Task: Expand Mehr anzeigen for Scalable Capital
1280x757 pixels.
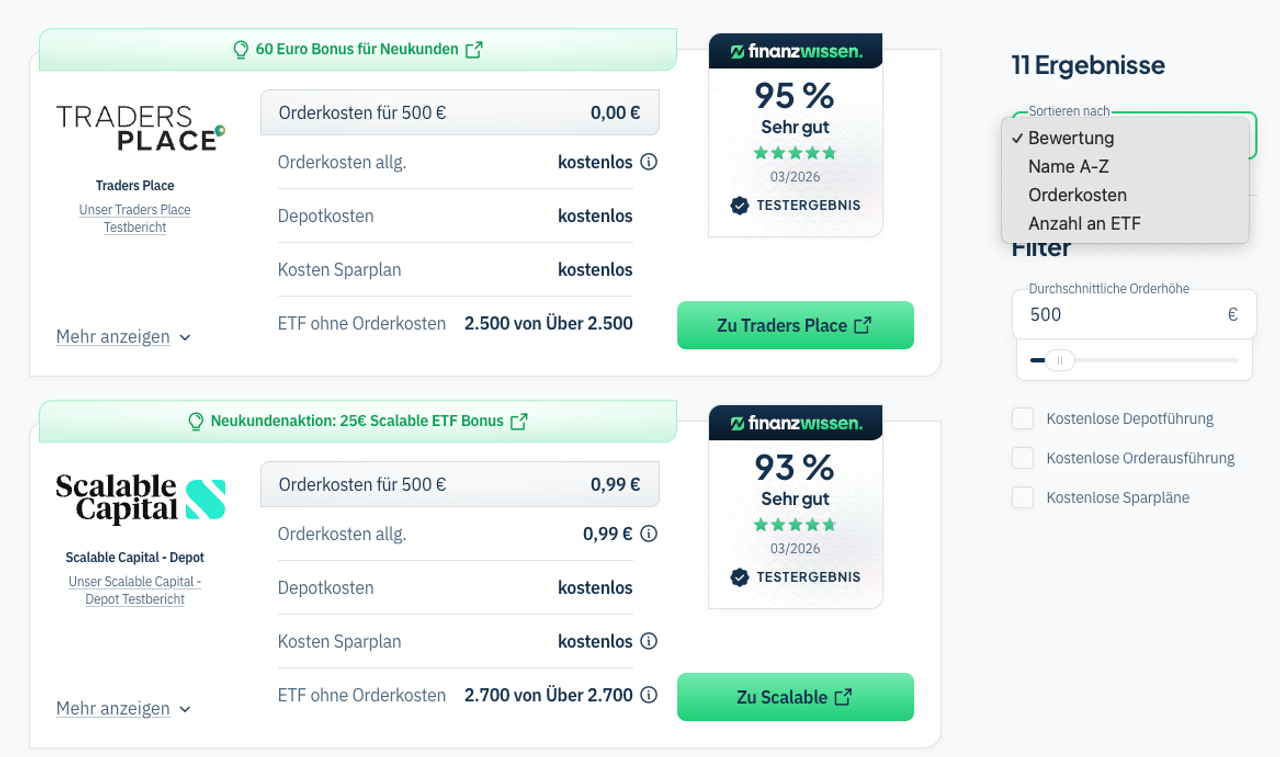Action: pyautogui.click(x=123, y=709)
